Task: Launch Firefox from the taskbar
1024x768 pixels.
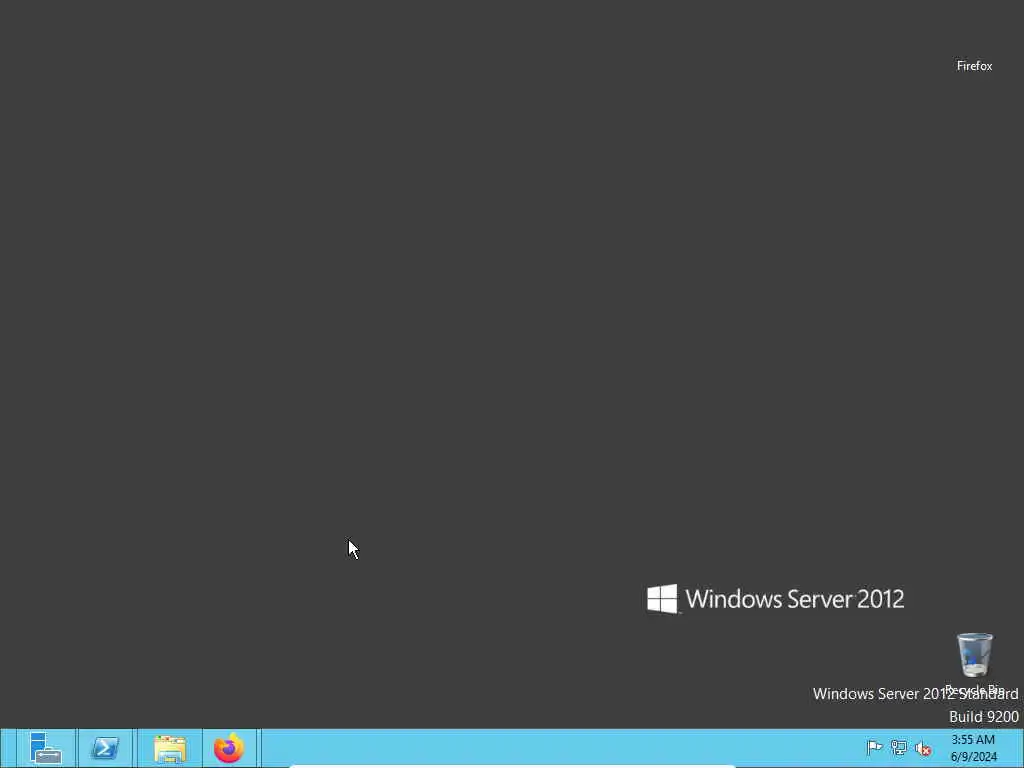Action: tap(229, 748)
